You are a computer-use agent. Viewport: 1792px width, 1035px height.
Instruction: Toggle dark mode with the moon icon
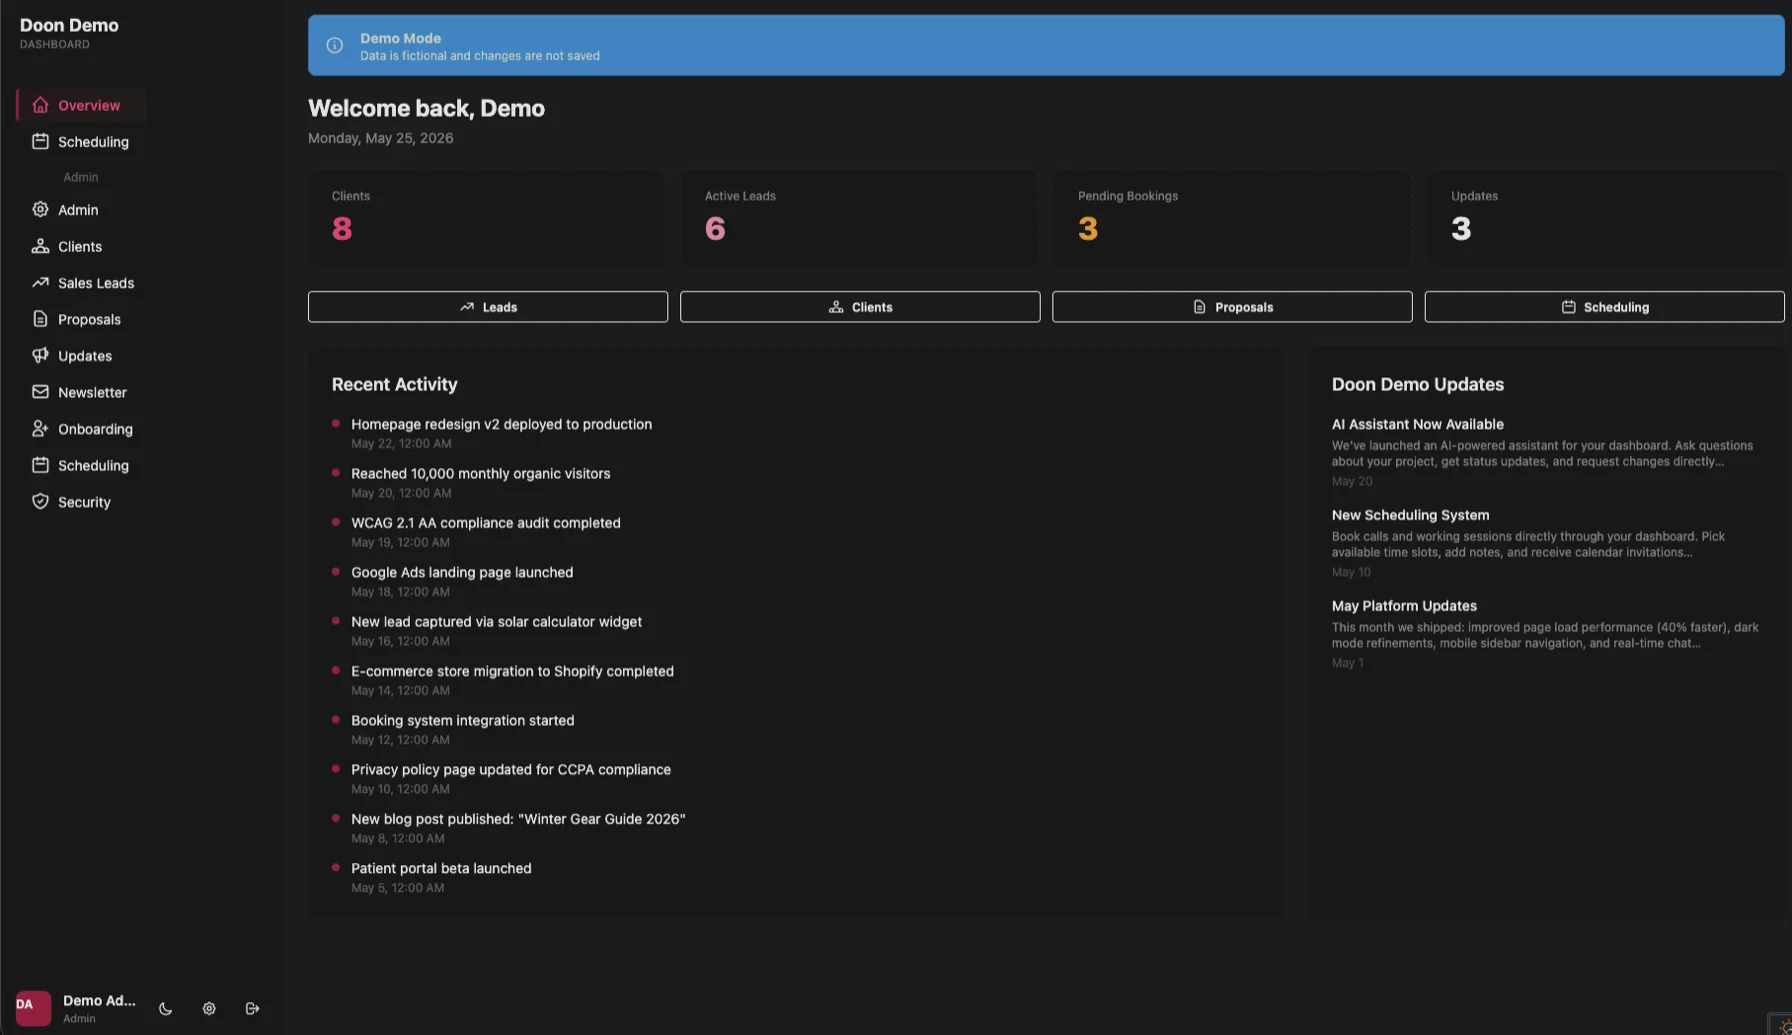(x=166, y=1008)
